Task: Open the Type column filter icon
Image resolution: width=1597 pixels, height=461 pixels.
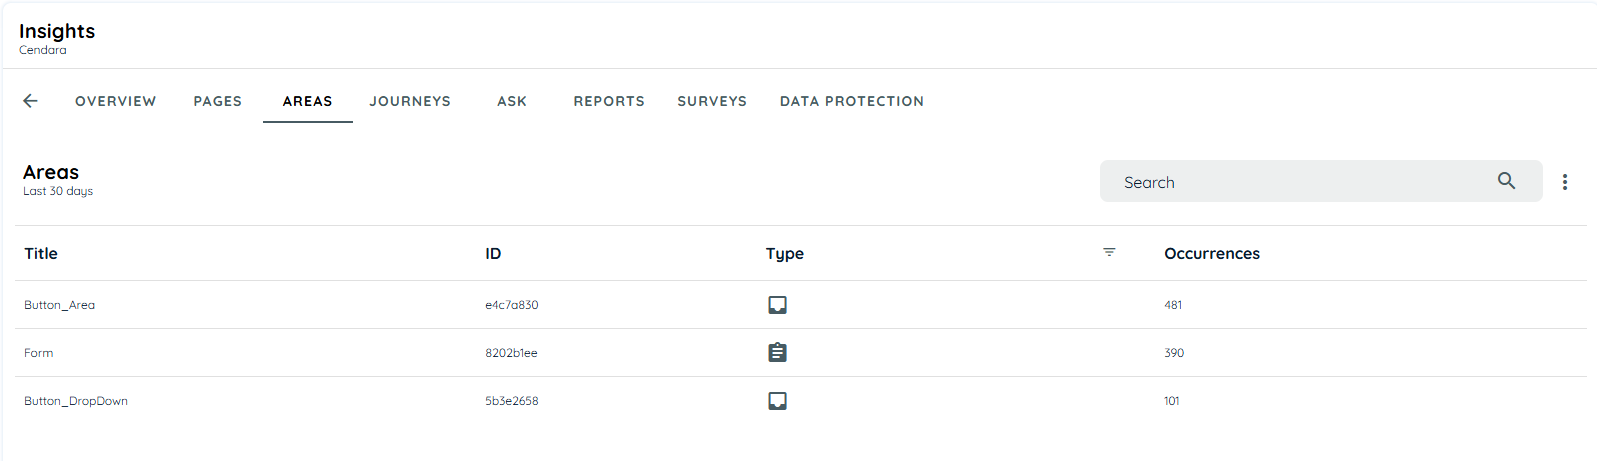Action: pos(1109,252)
